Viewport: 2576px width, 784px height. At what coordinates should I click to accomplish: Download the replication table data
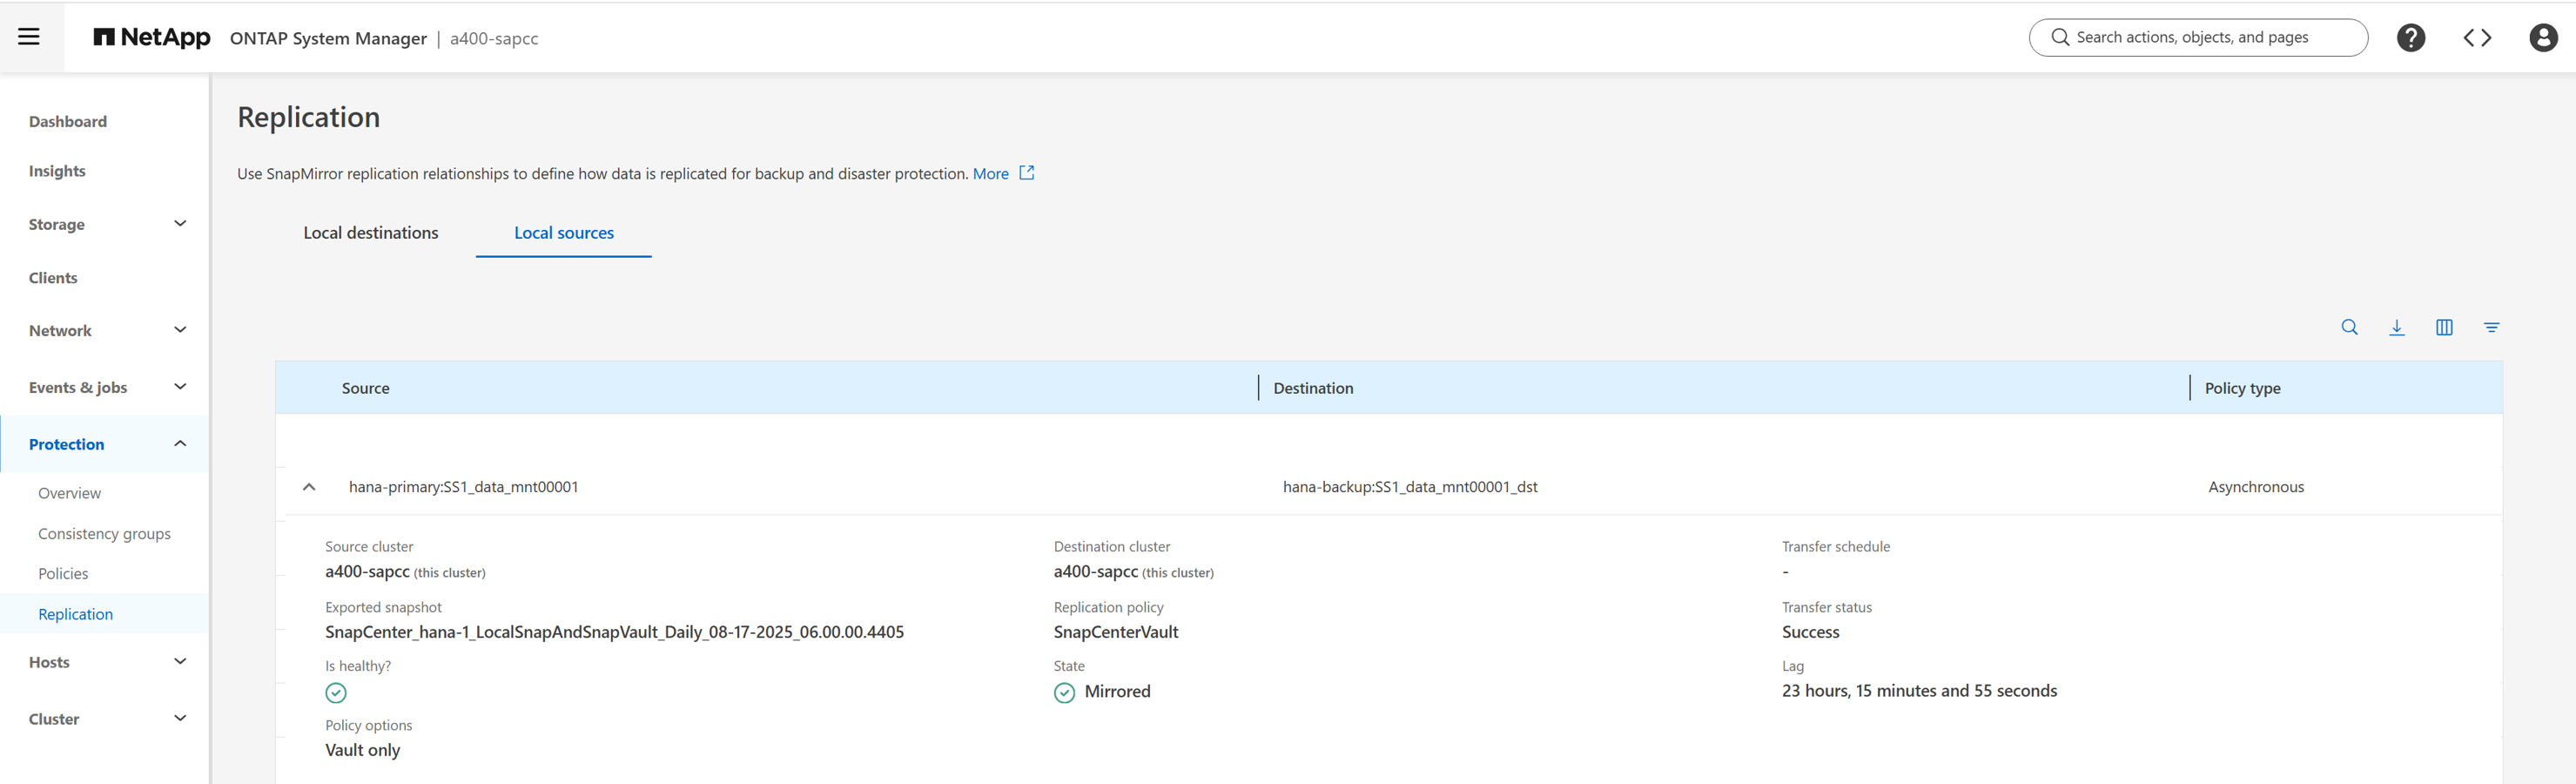[x=2396, y=327]
